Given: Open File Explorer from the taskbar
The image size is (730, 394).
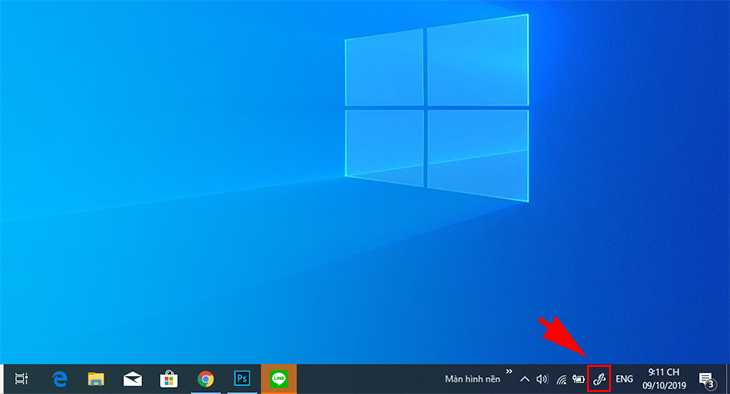Looking at the screenshot, I should [96, 379].
